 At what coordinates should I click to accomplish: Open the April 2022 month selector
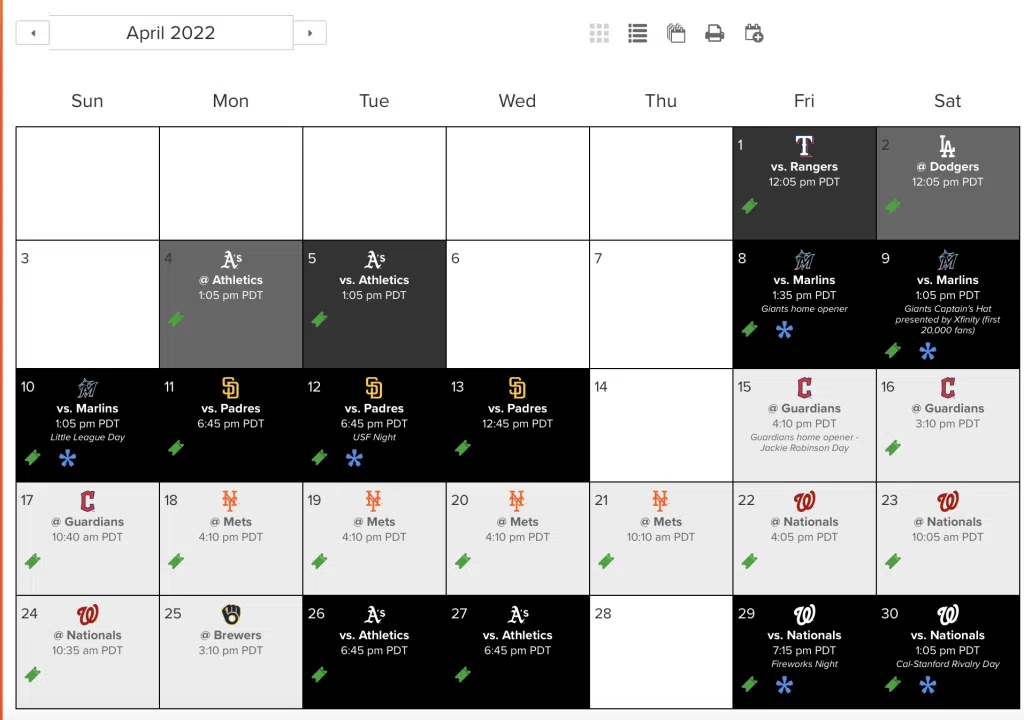pyautogui.click(x=171, y=33)
